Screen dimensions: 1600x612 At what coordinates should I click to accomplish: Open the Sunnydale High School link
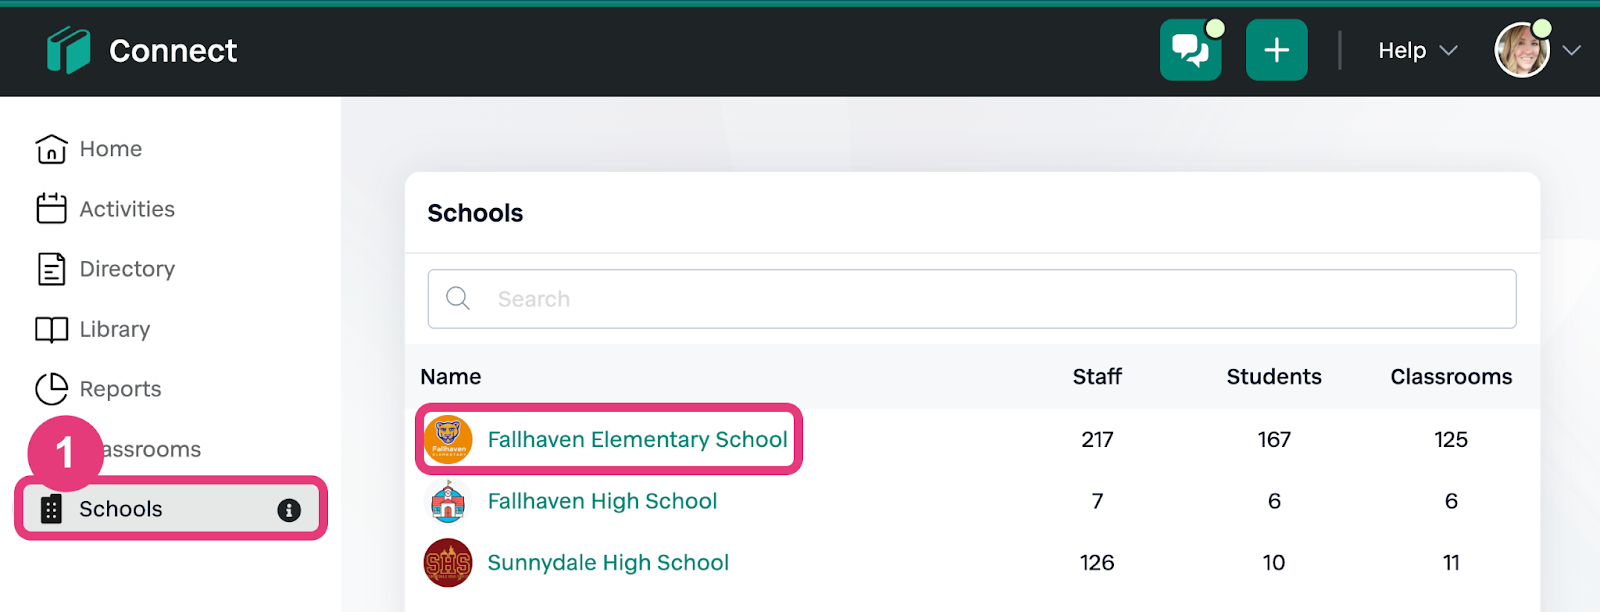click(607, 562)
